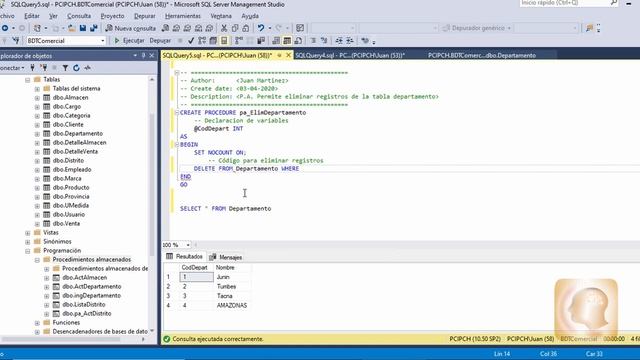Open the Proyecto menu
640x360 pixels.
[112, 16]
